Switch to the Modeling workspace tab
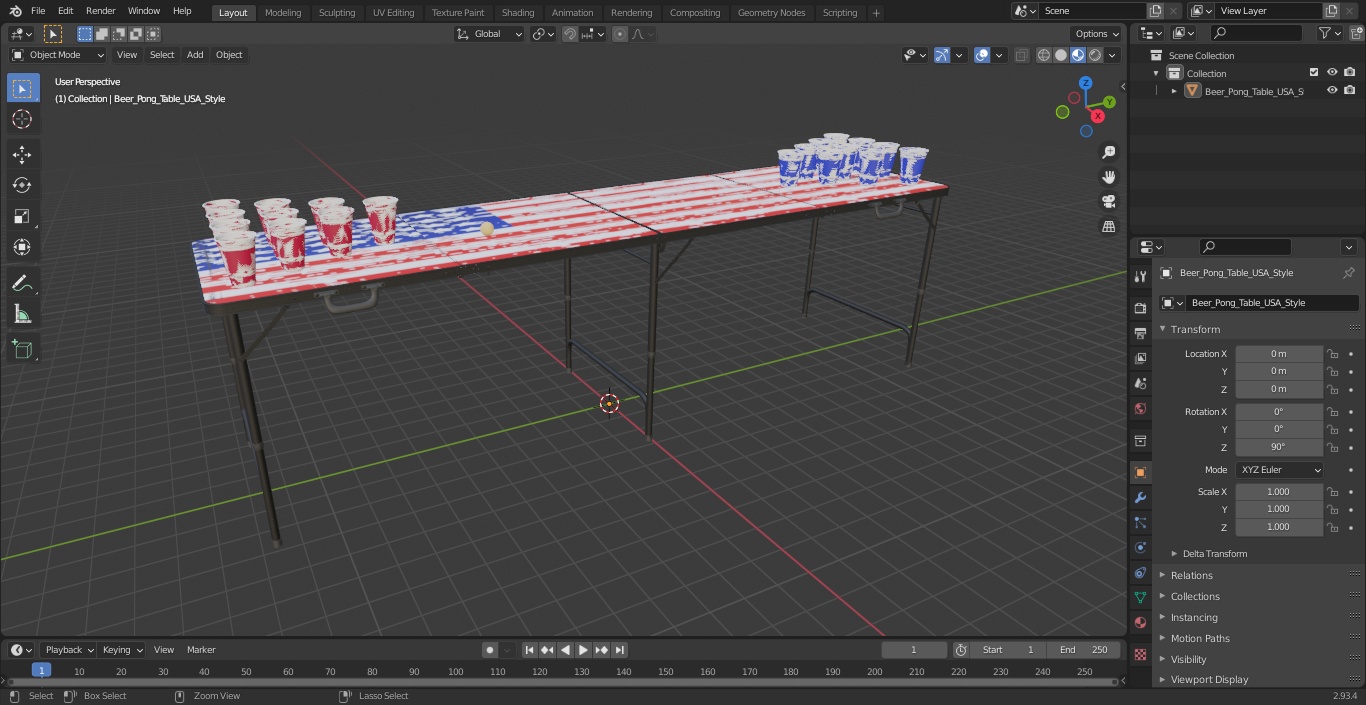The width and height of the screenshot is (1366, 705). (283, 13)
